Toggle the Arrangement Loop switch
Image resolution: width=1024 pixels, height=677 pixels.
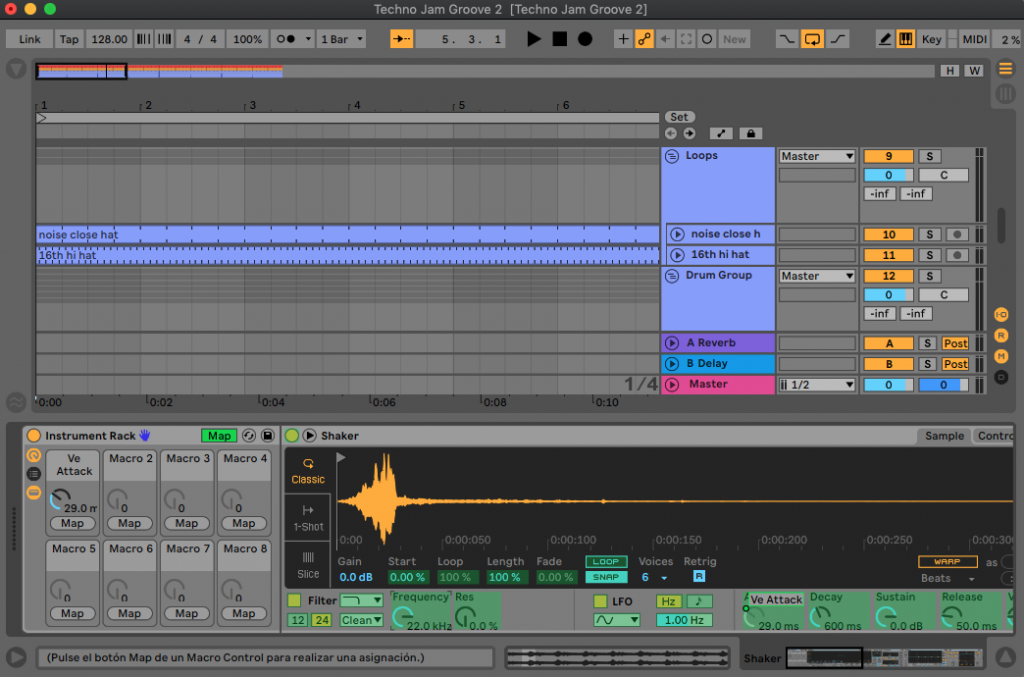coord(812,39)
